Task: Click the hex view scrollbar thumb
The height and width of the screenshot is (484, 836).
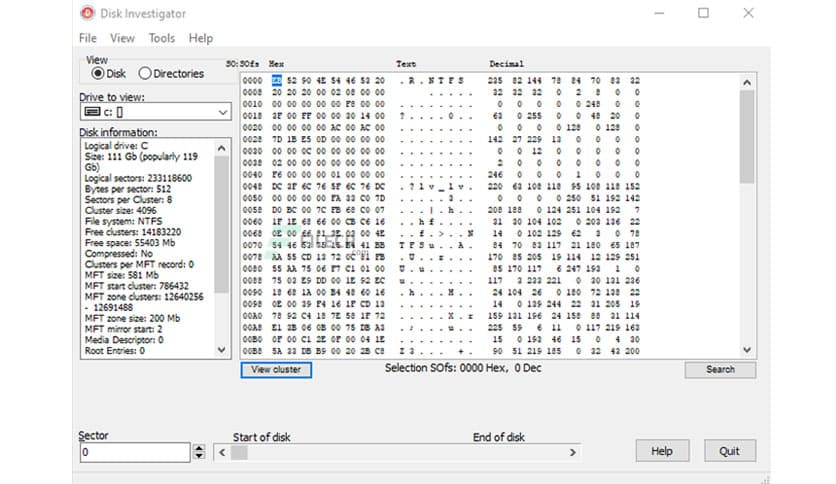Action: click(x=747, y=137)
